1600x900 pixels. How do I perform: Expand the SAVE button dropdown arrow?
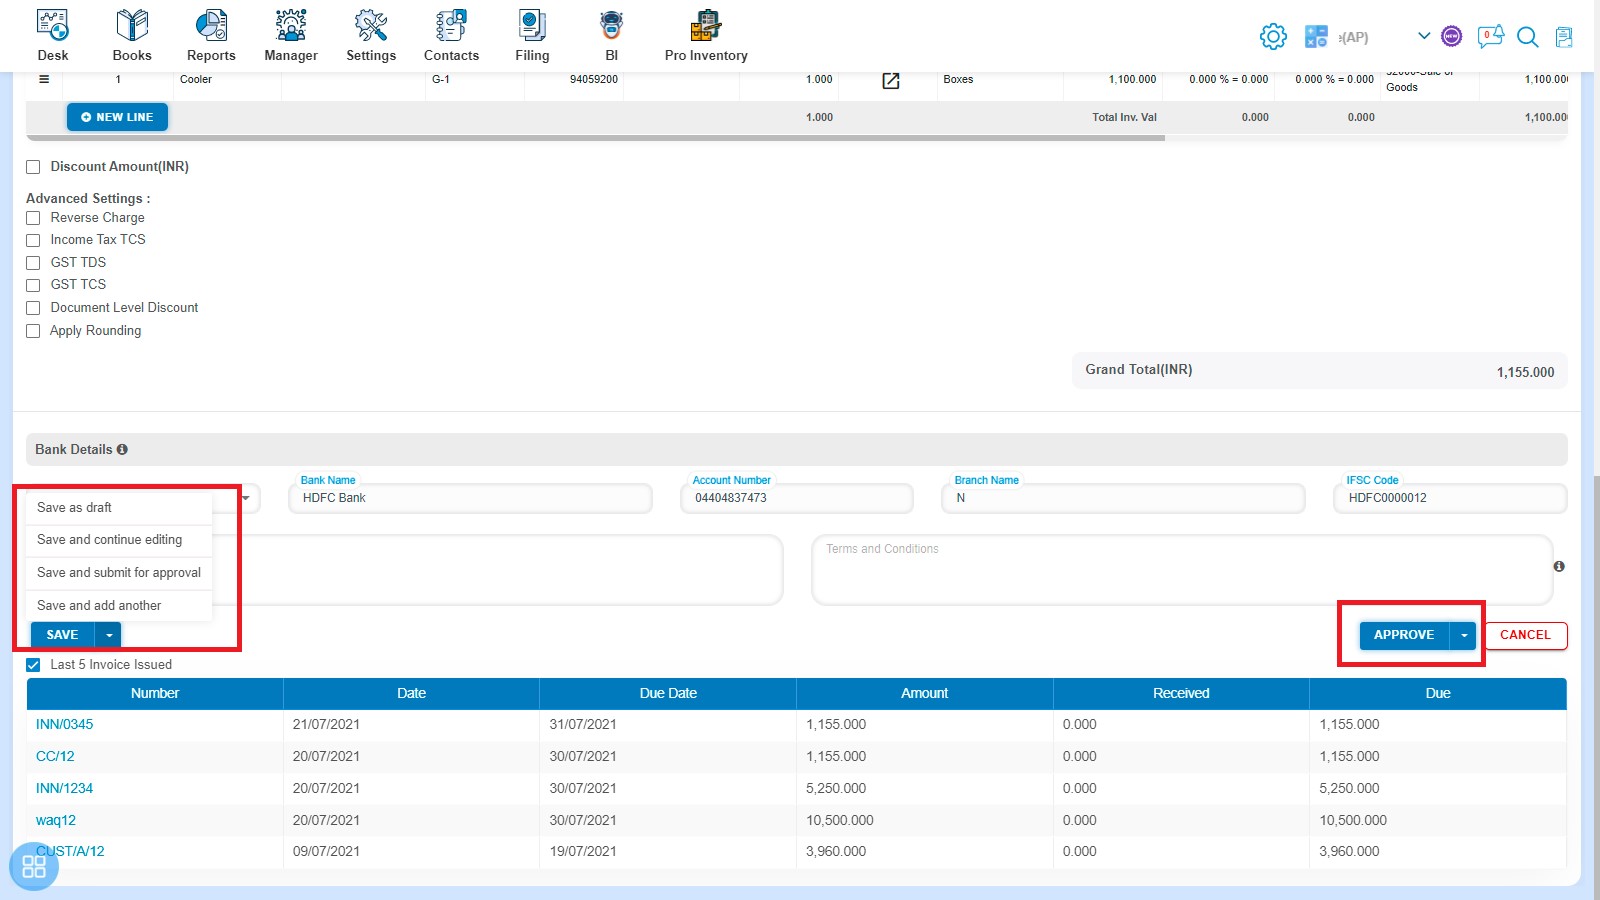click(x=109, y=635)
